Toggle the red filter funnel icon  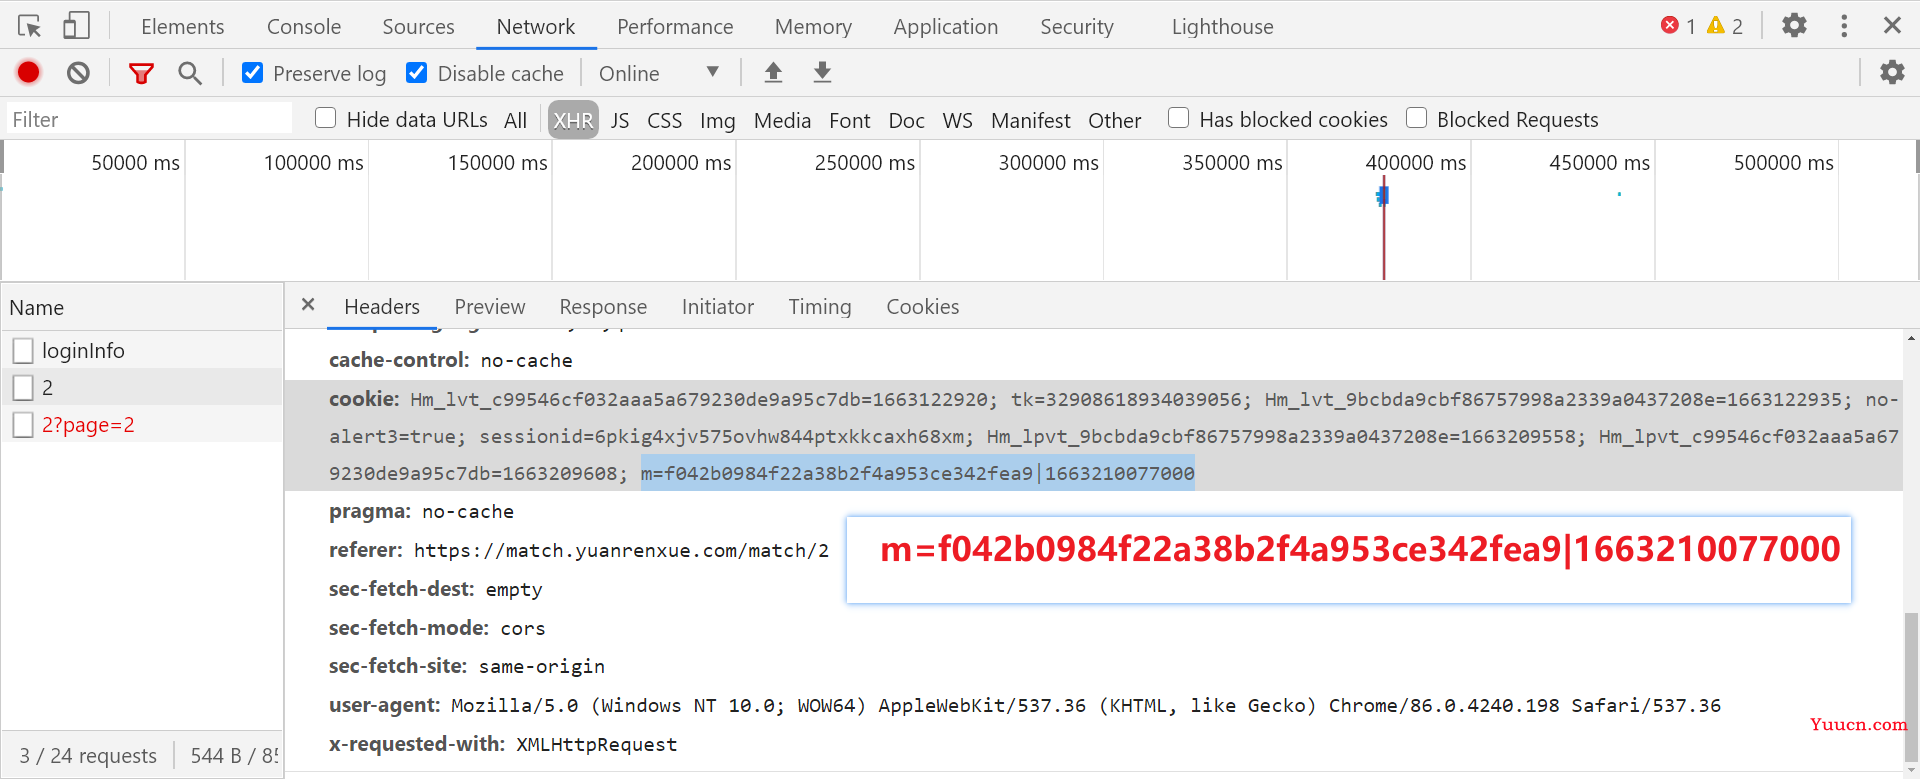point(141,73)
